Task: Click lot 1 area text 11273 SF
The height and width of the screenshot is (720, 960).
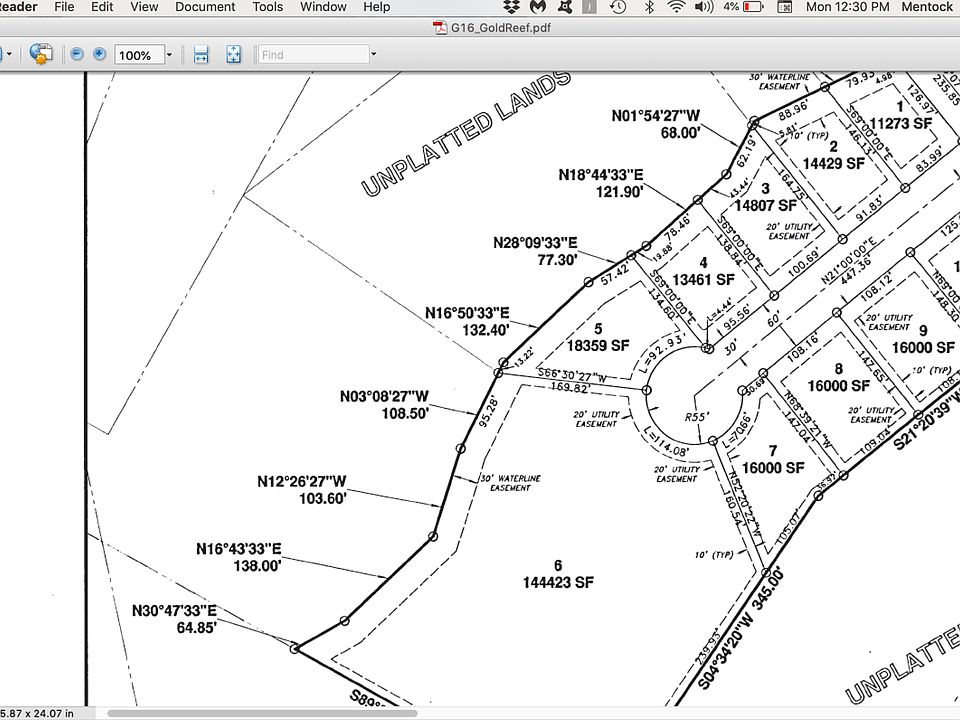Action: (x=901, y=123)
